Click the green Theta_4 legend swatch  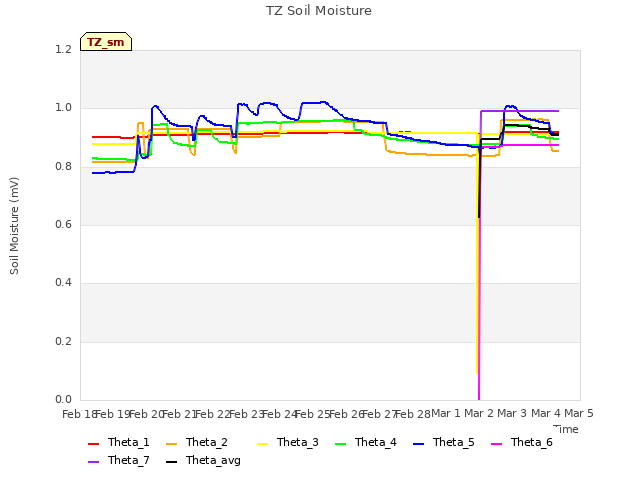[x=340, y=444]
